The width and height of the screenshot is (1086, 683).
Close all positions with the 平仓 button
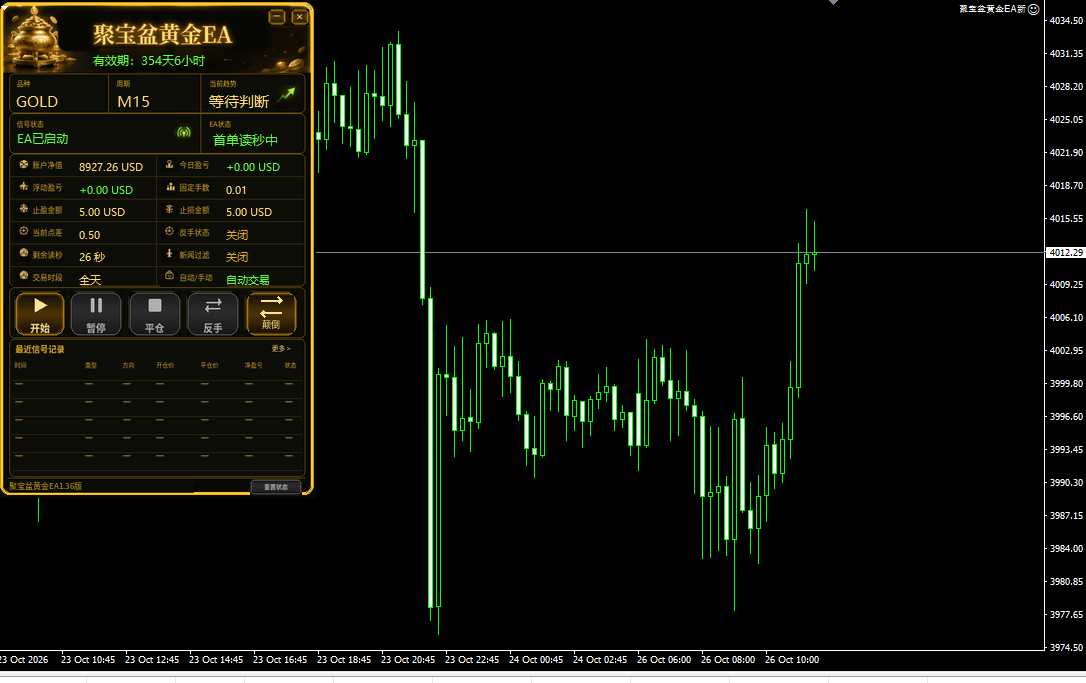[x=154, y=314]
